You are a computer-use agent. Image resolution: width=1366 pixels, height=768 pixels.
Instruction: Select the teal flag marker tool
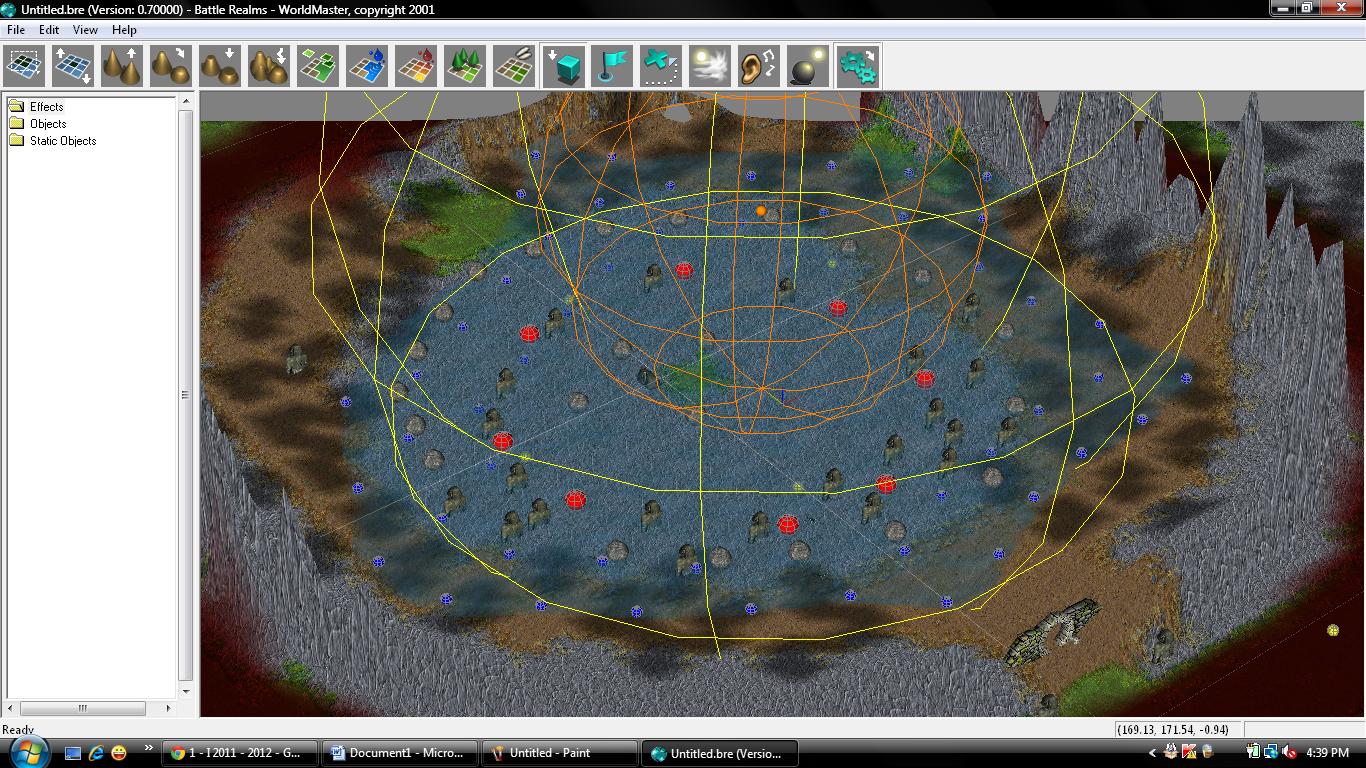click(613, 66)
